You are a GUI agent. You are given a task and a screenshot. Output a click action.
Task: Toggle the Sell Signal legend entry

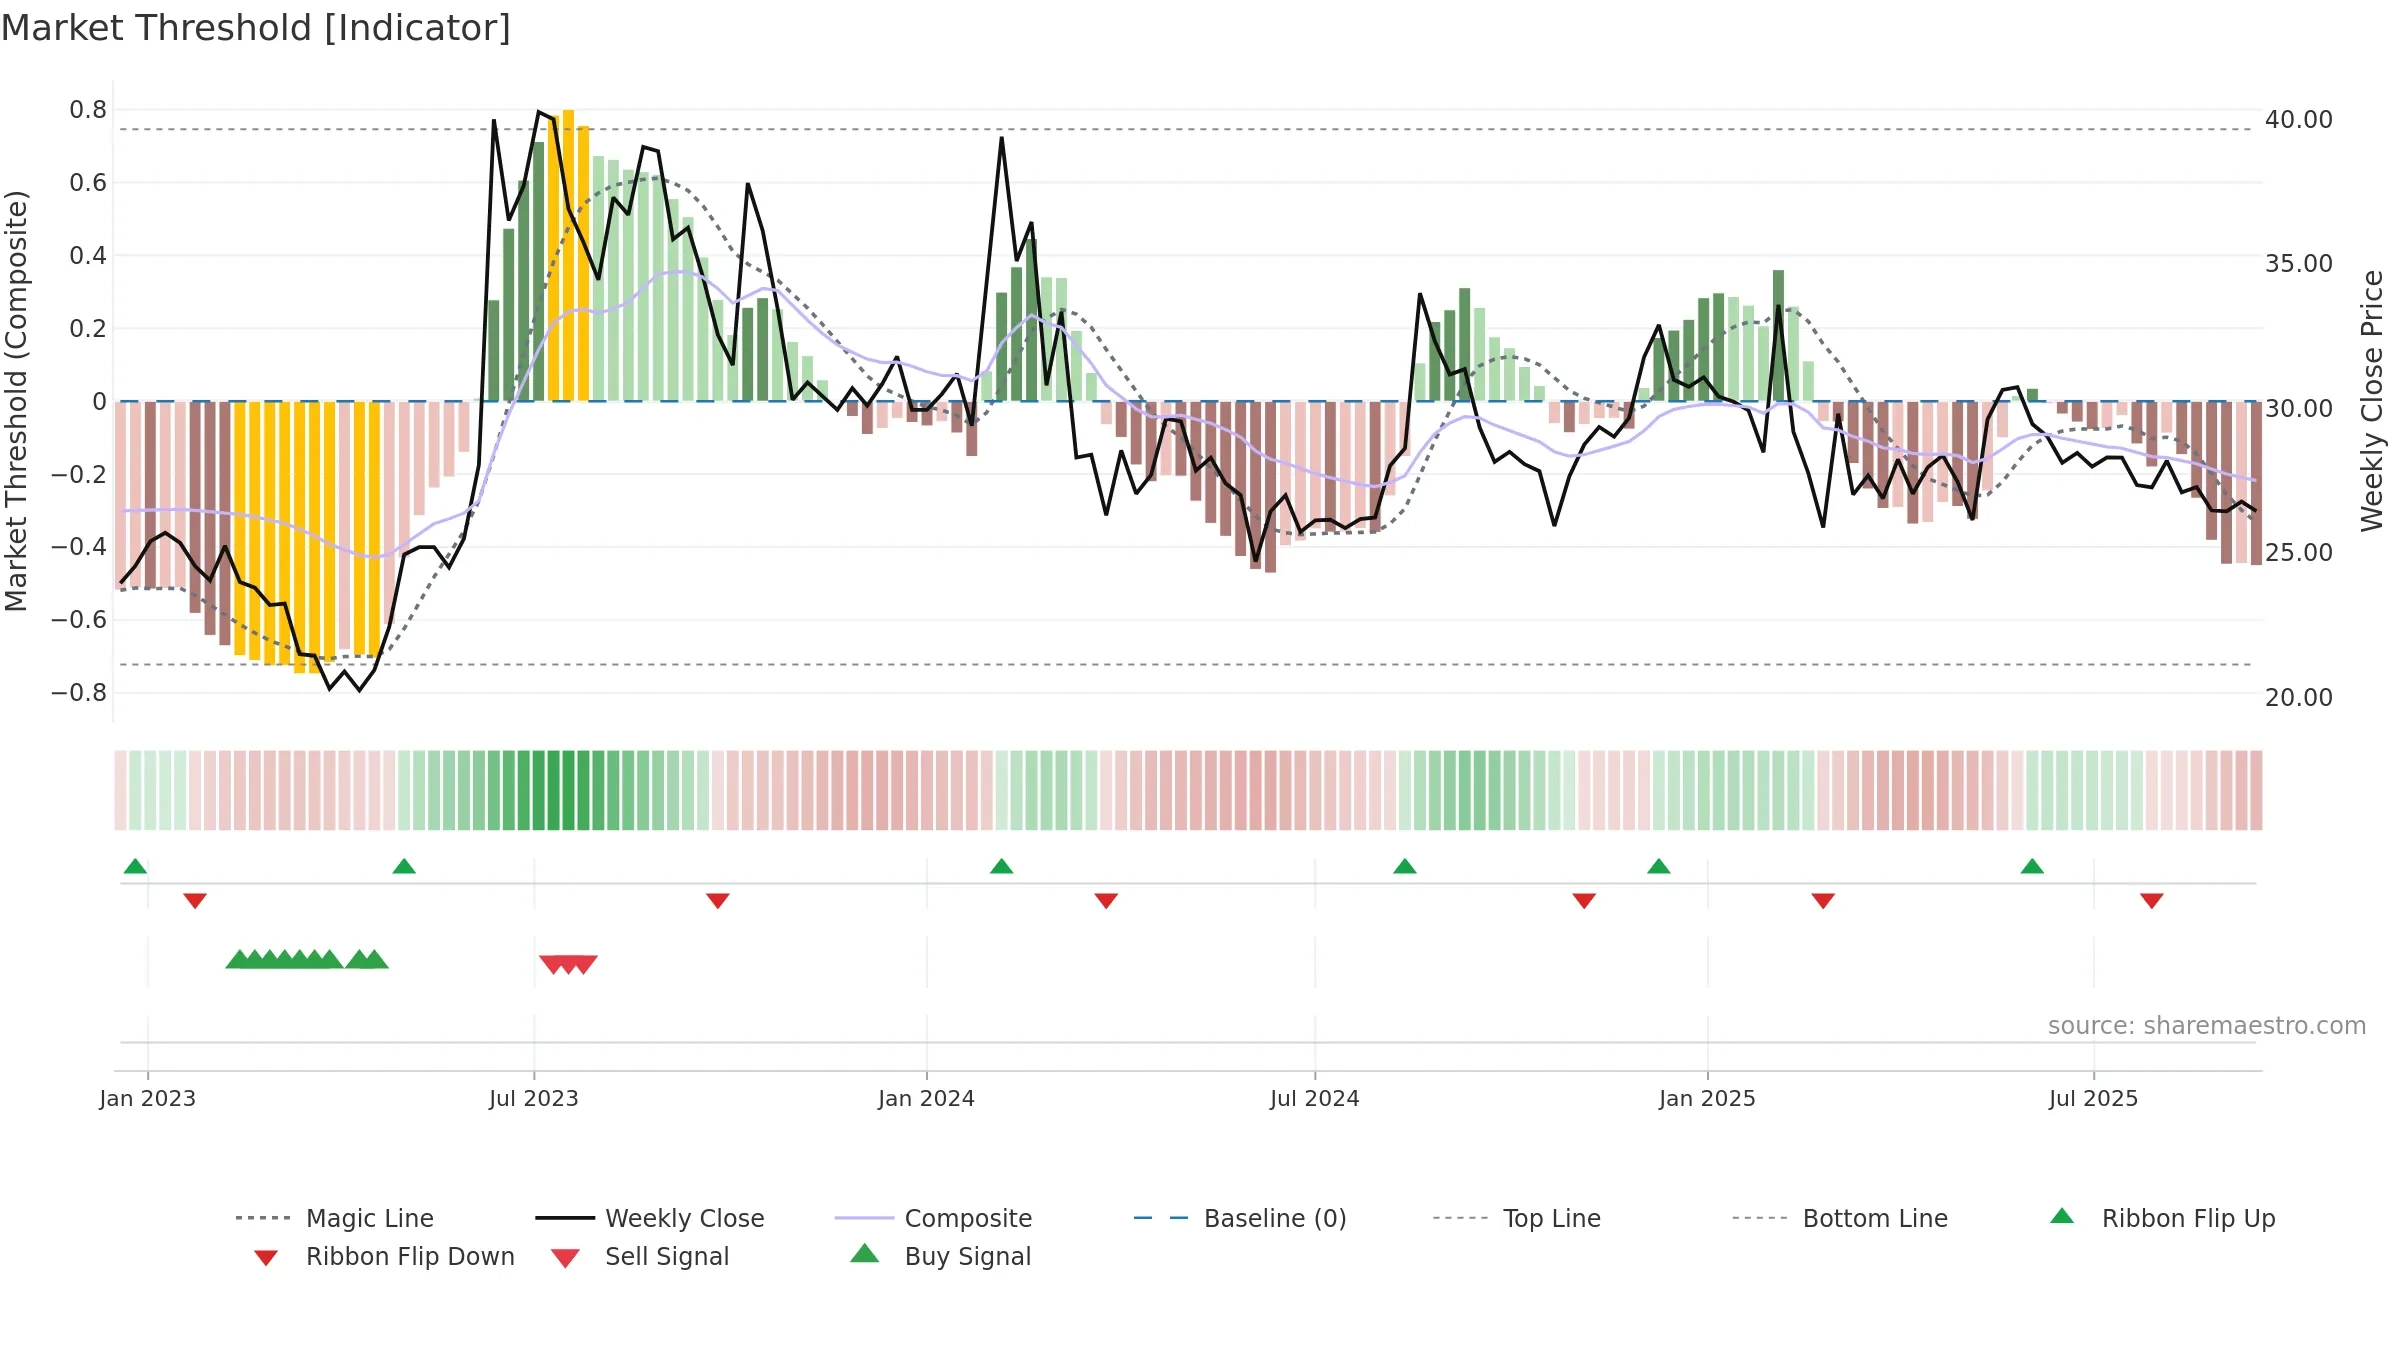[x=640, y=1256]
